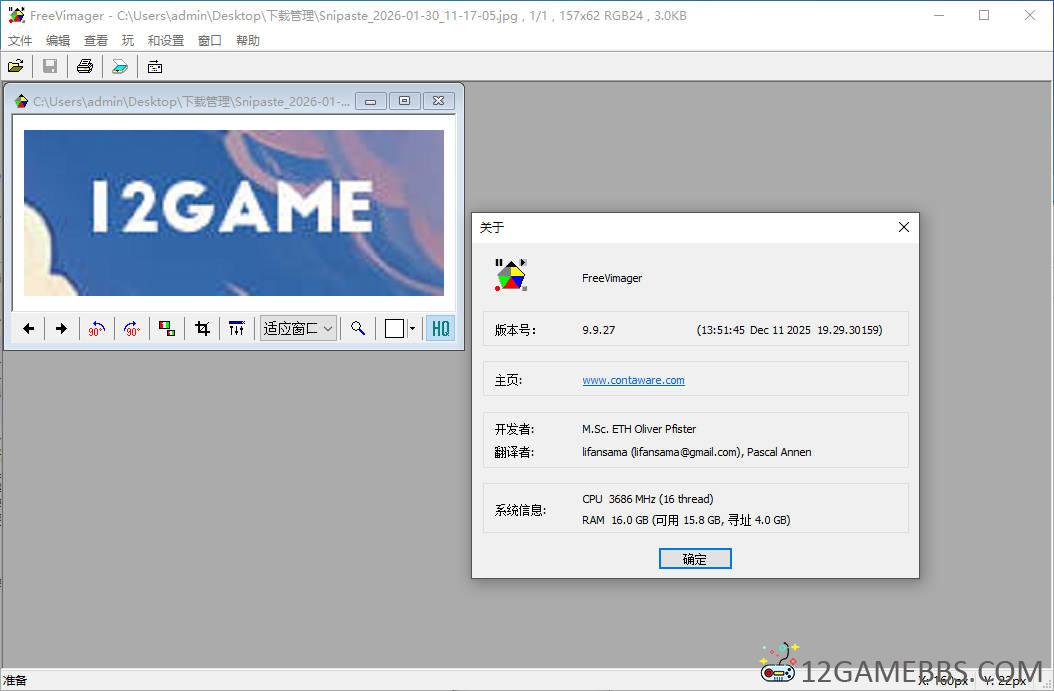Open the 文件 menu

[x=19, y=41]
